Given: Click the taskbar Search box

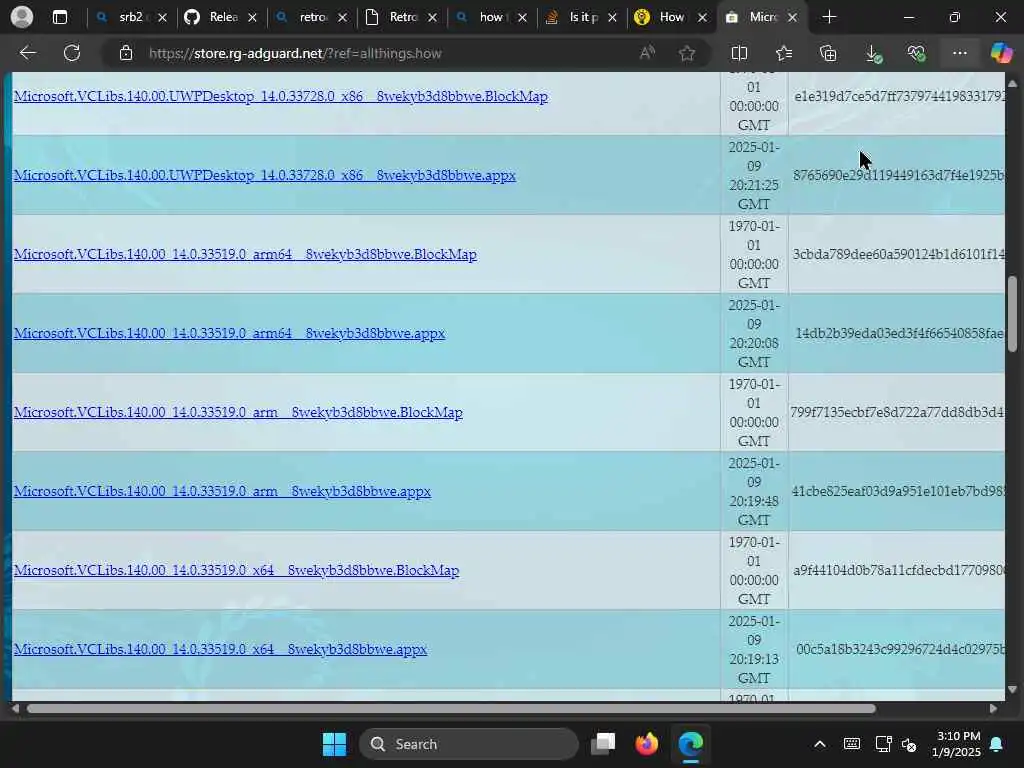Looking at the screenshot, I should [x=469, y=744].
